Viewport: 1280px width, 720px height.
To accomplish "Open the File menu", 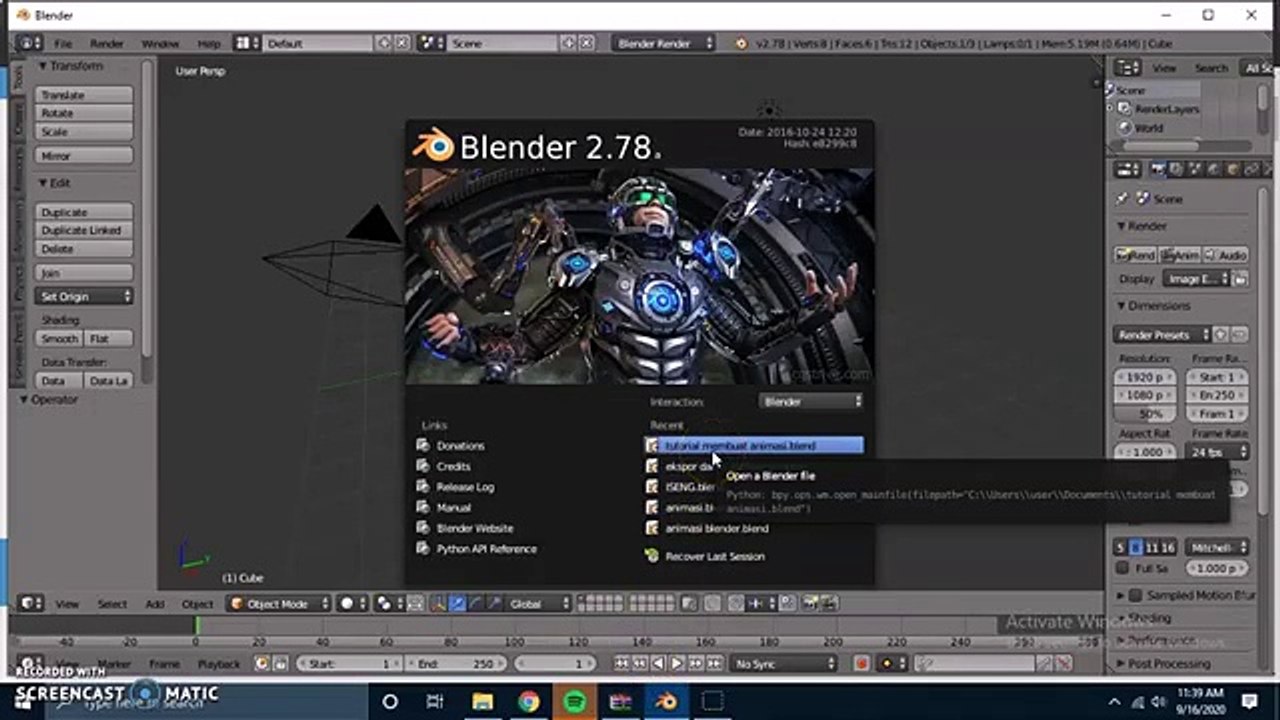I will 63,43.
